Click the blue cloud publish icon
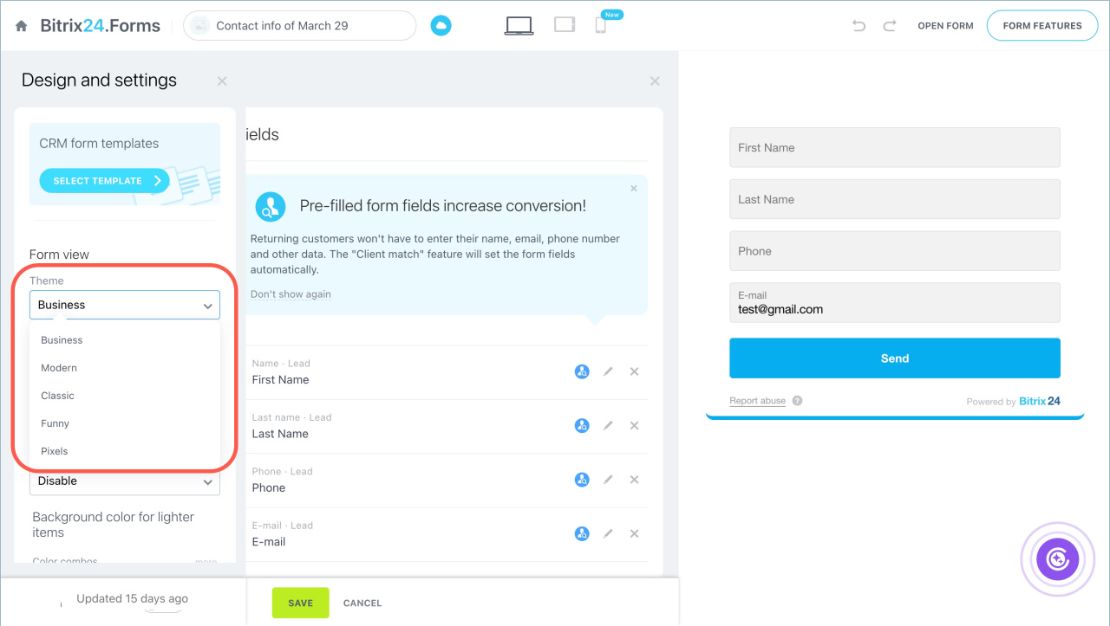This screenshot has height=626, width=1110. 441,25
